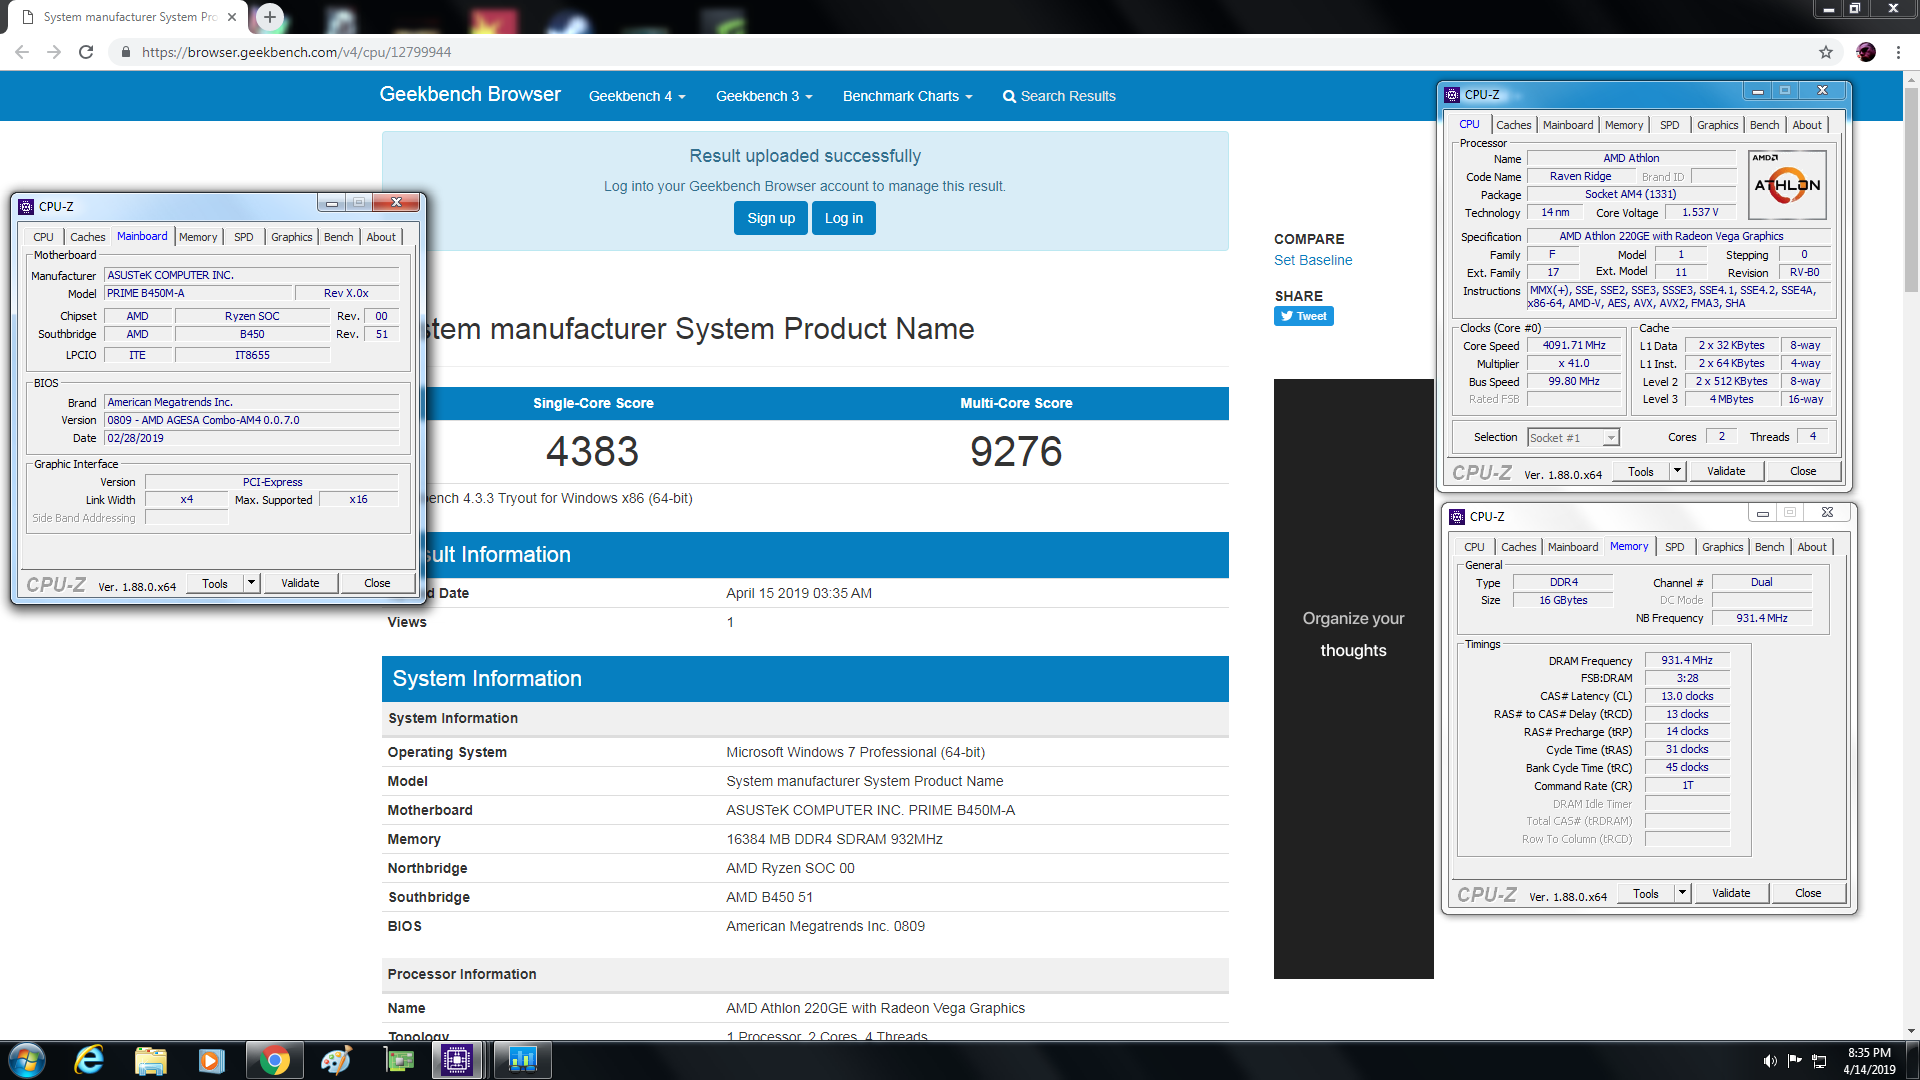Switch to CPU-Z taskbar icon
The height and width of the screenshot is (1080, 1920).
457,1060
